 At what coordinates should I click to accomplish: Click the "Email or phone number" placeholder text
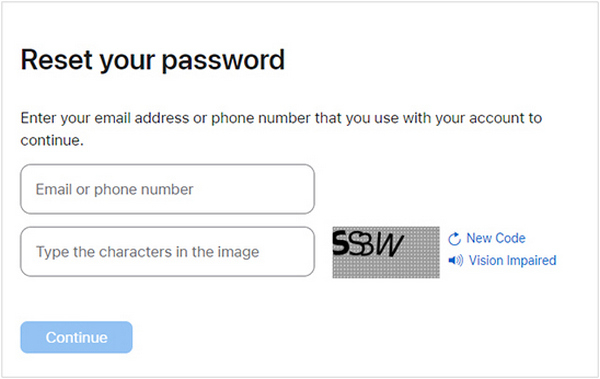click(114, 190)
